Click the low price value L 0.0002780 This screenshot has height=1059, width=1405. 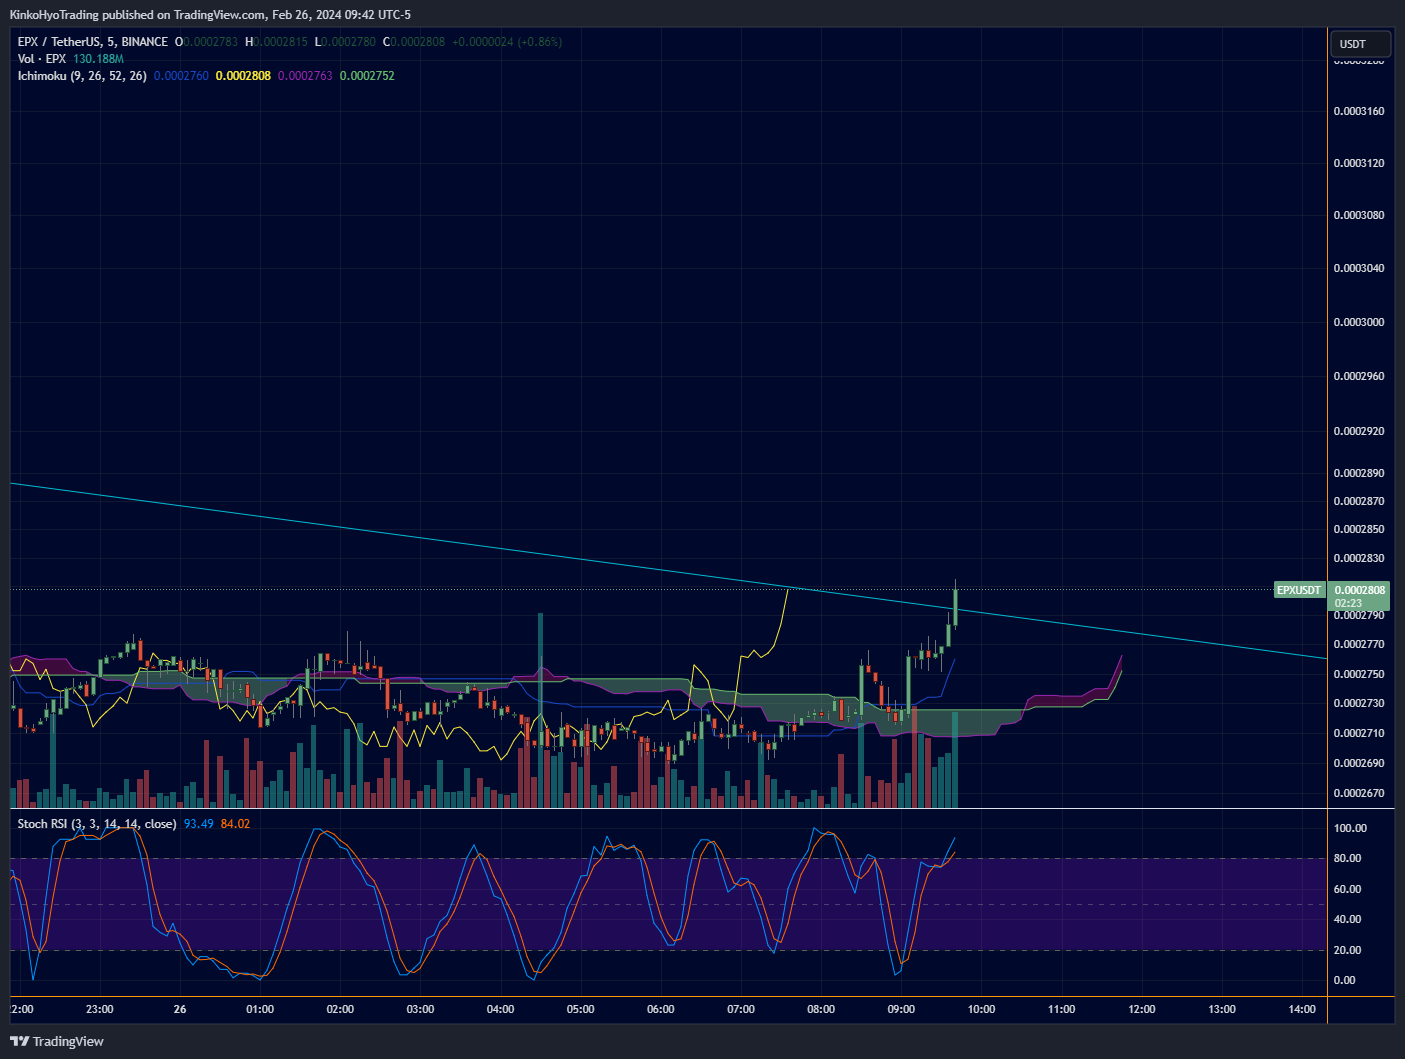pos(345,42)
